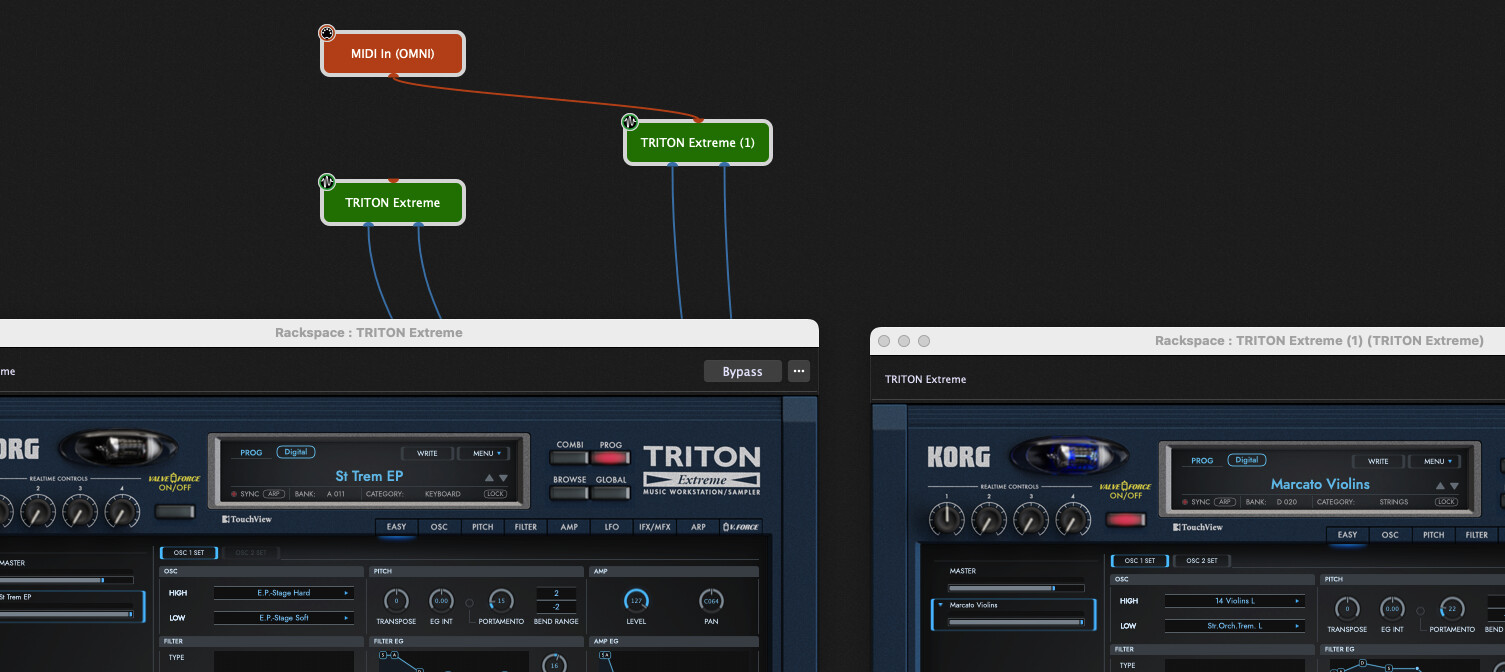Click the PORTAMENTO knob on Marcato Violins
The height and width of the screenshot is (672, 1505).
pos(1450,608)
